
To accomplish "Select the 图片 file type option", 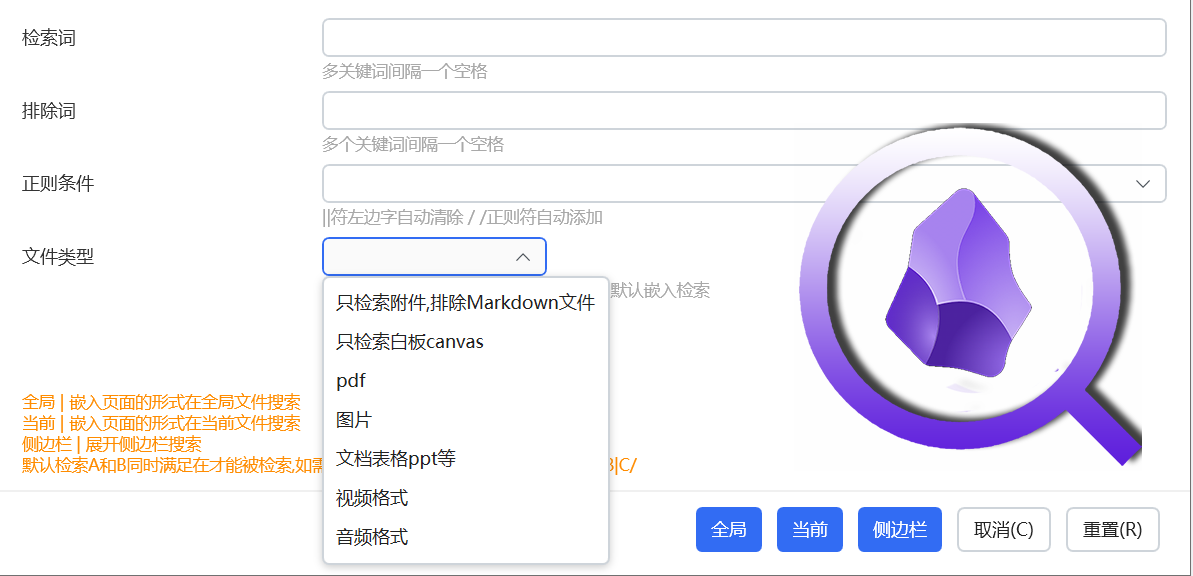I will tap(466, 420).
